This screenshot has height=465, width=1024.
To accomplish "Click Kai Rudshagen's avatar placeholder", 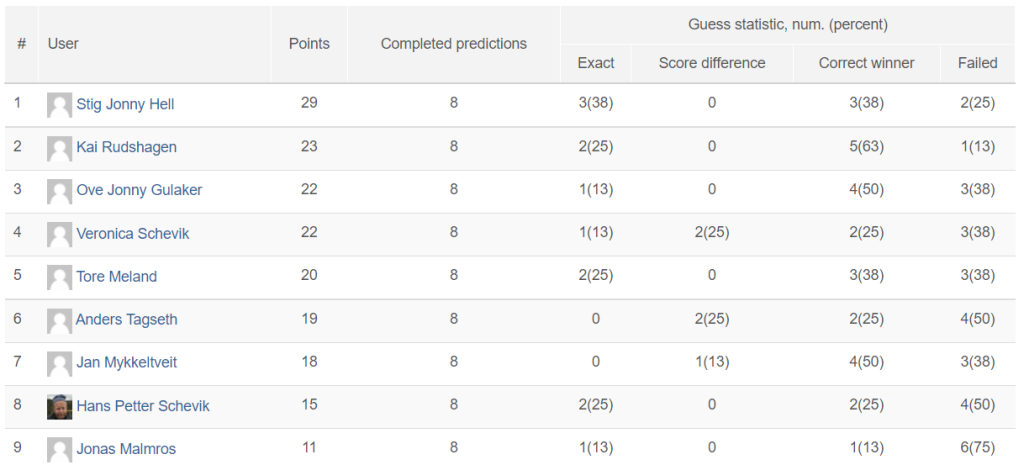I will (x=59, y=148).
